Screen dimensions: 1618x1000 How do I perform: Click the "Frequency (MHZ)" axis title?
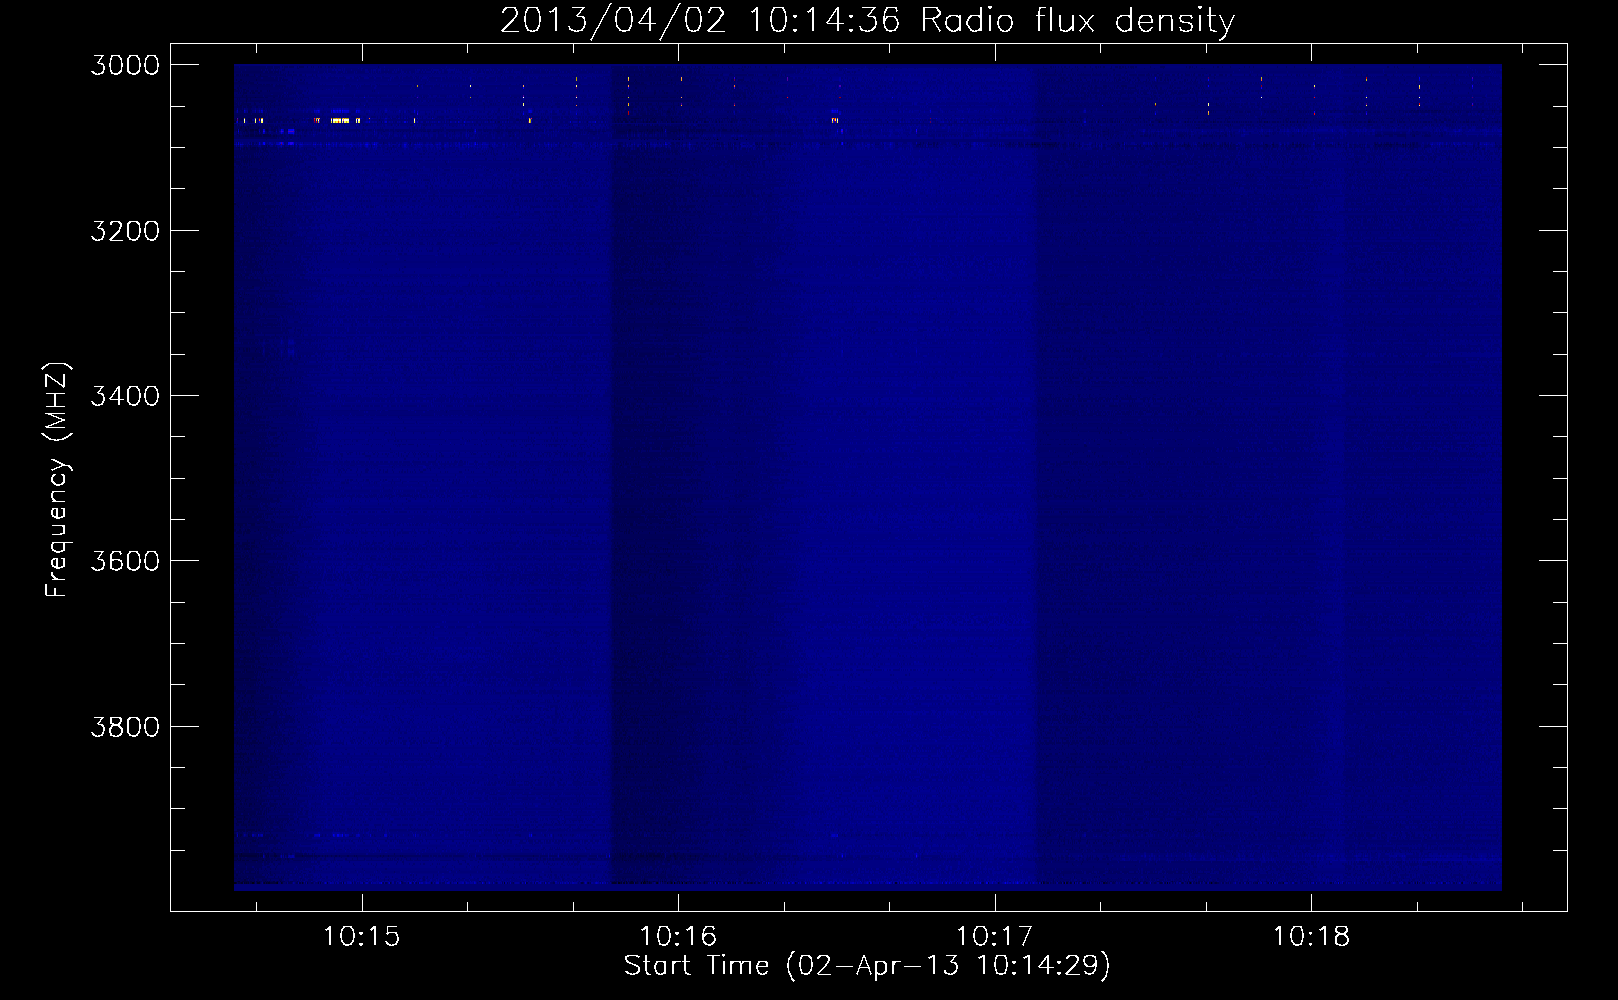[x=58, y=480]
